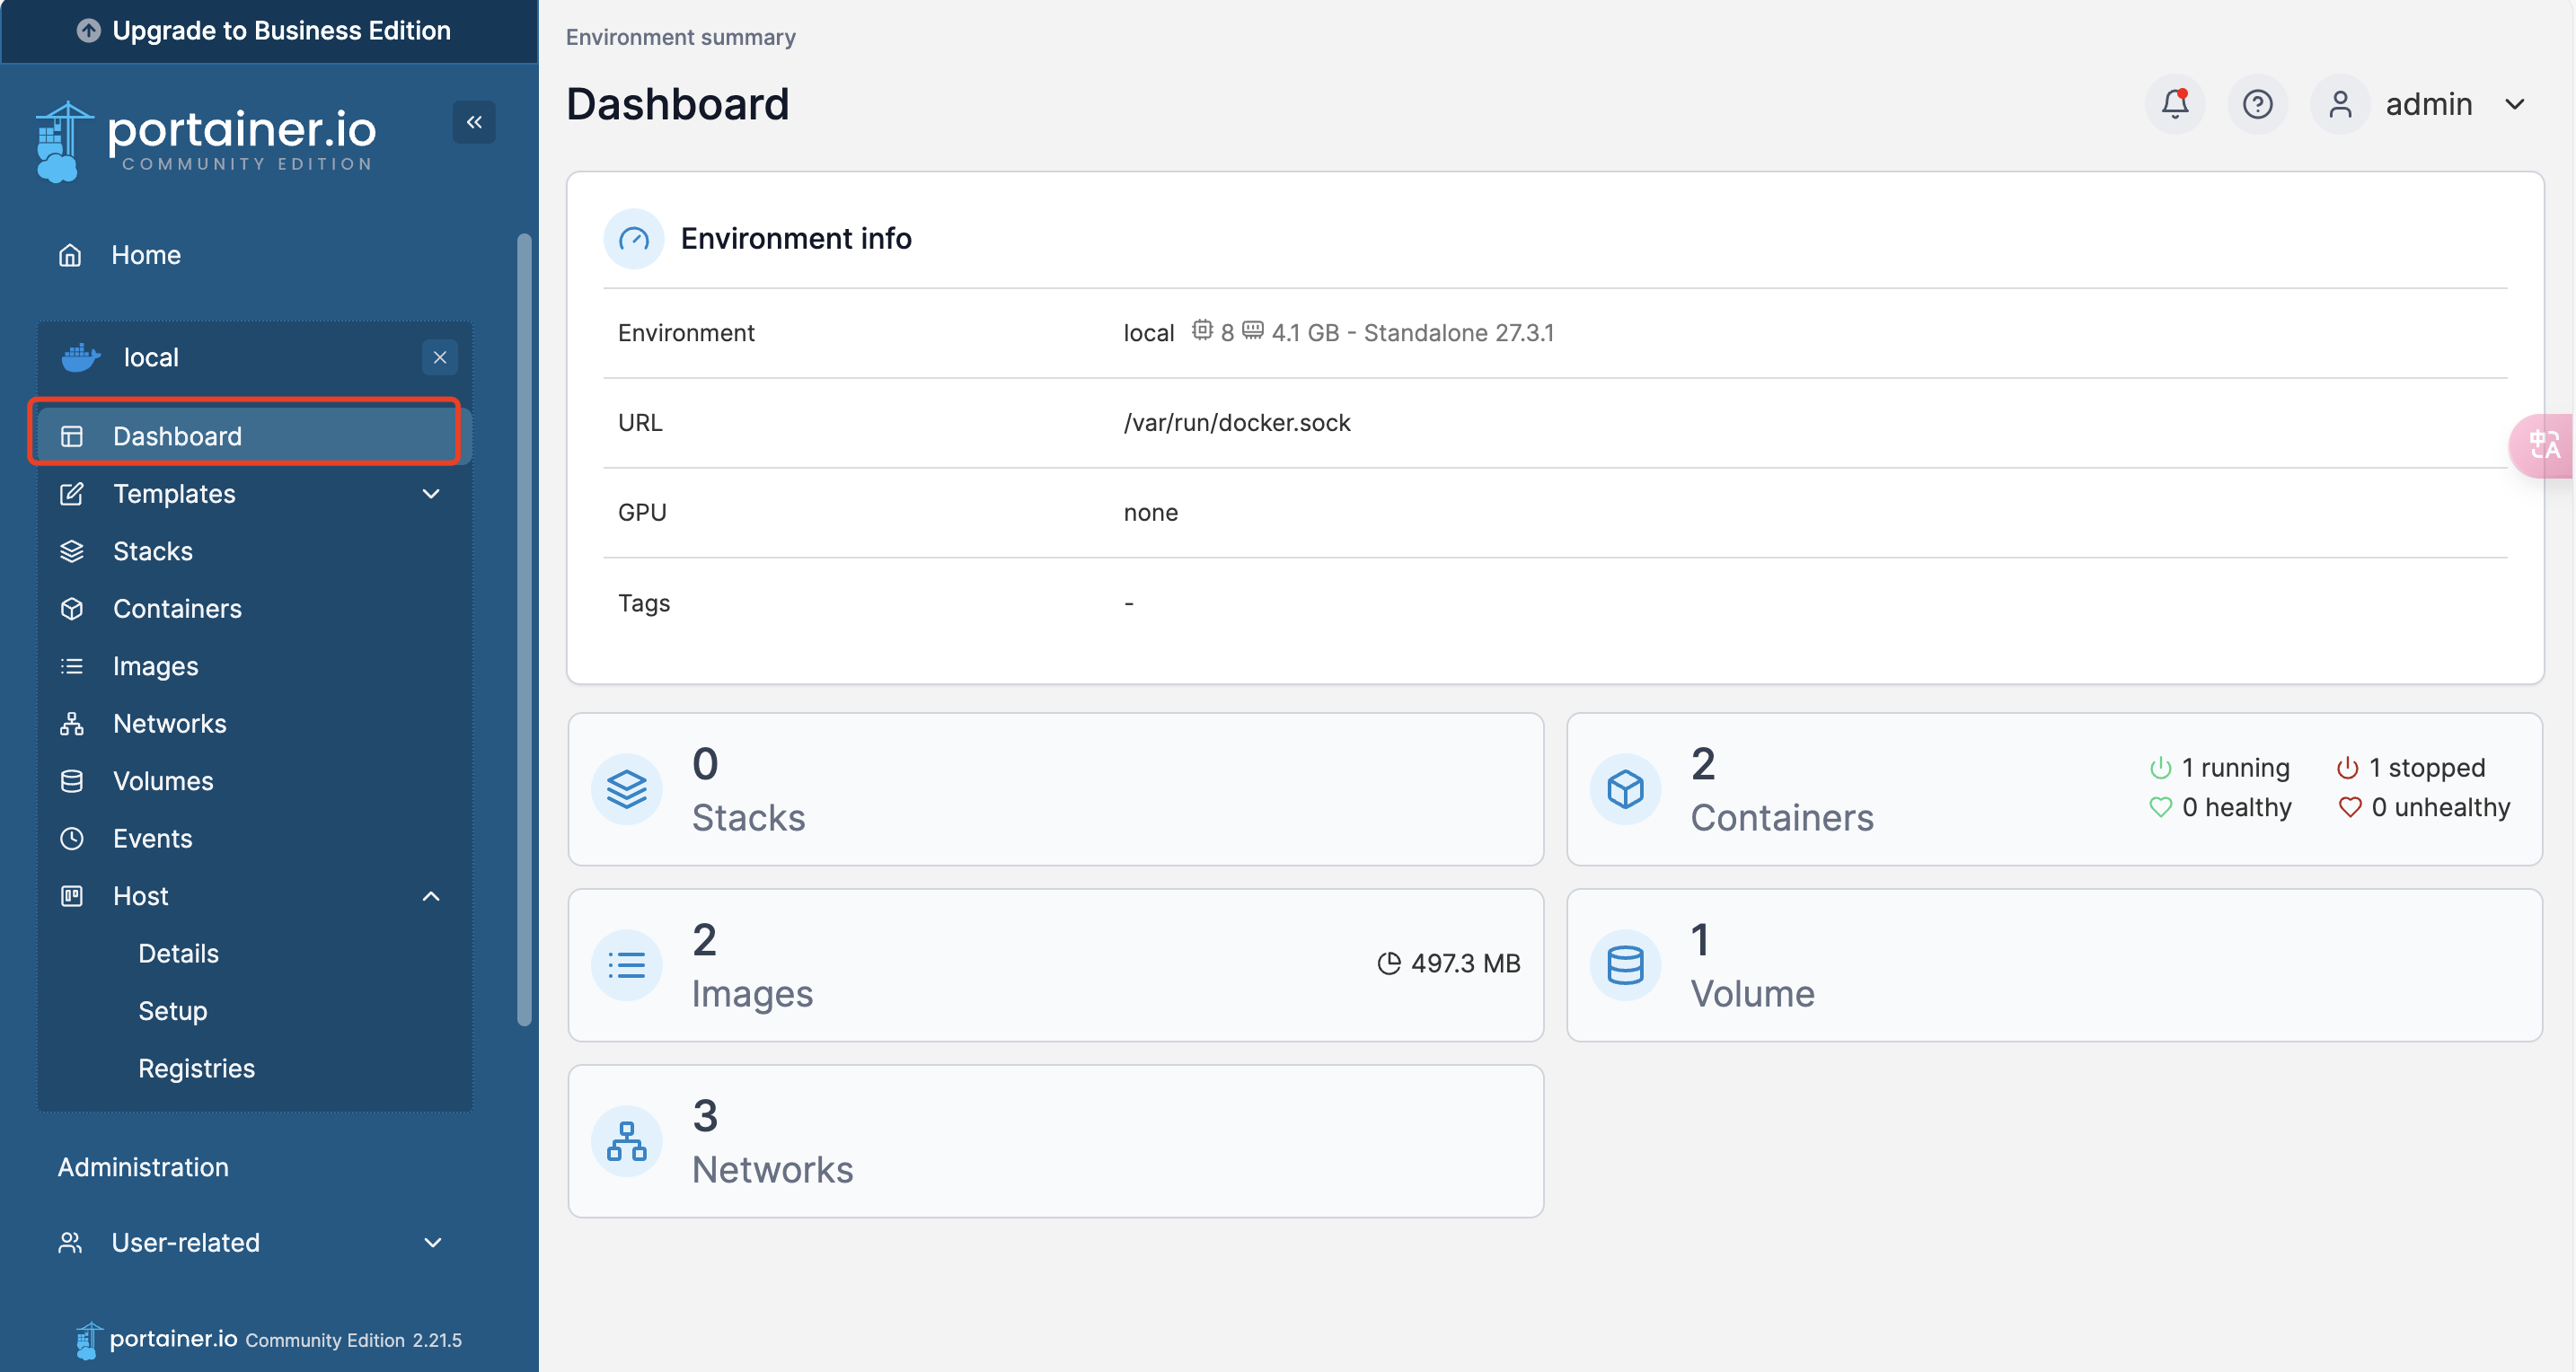Image resolution: width=2576 pixels, height=1372 pixels.
Task: Click the Networks tile icon
Action: (x=627, y=1141)
